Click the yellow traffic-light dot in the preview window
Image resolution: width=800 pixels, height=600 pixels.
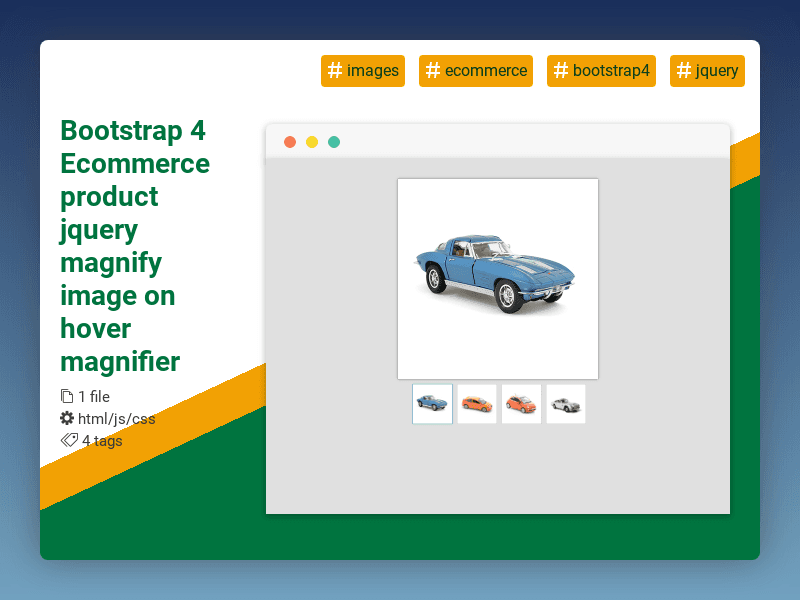pyautogui.click(x=311, y=142)
